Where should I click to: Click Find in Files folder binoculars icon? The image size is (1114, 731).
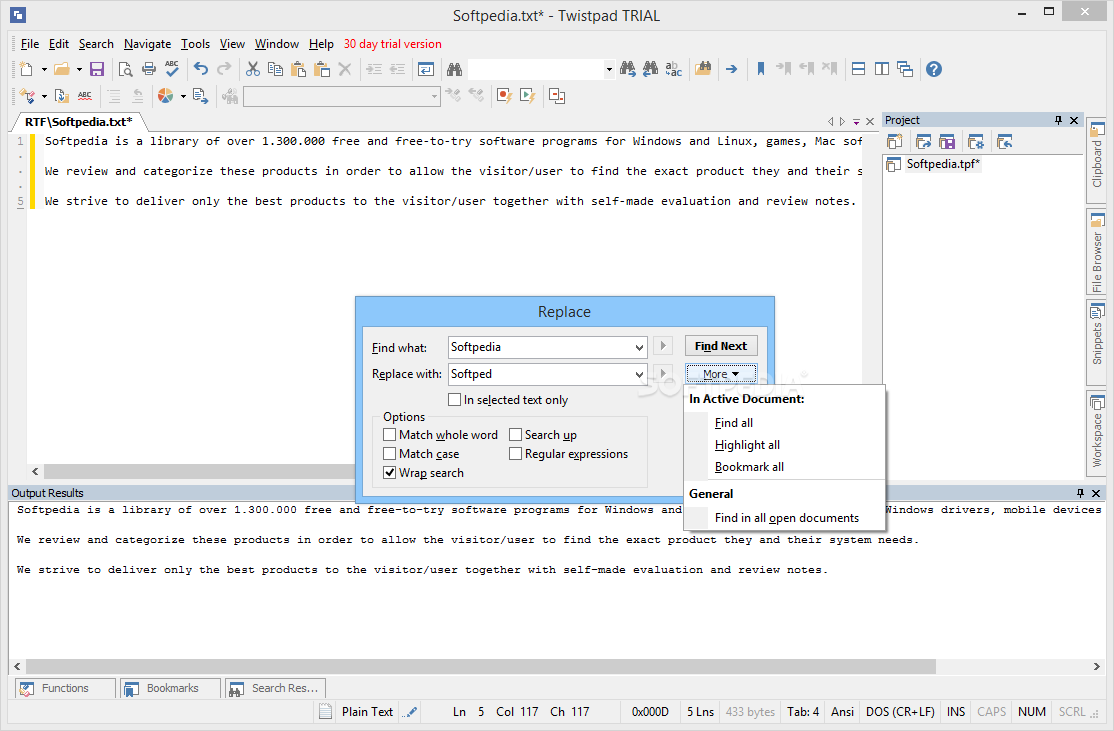coord(703,69)
